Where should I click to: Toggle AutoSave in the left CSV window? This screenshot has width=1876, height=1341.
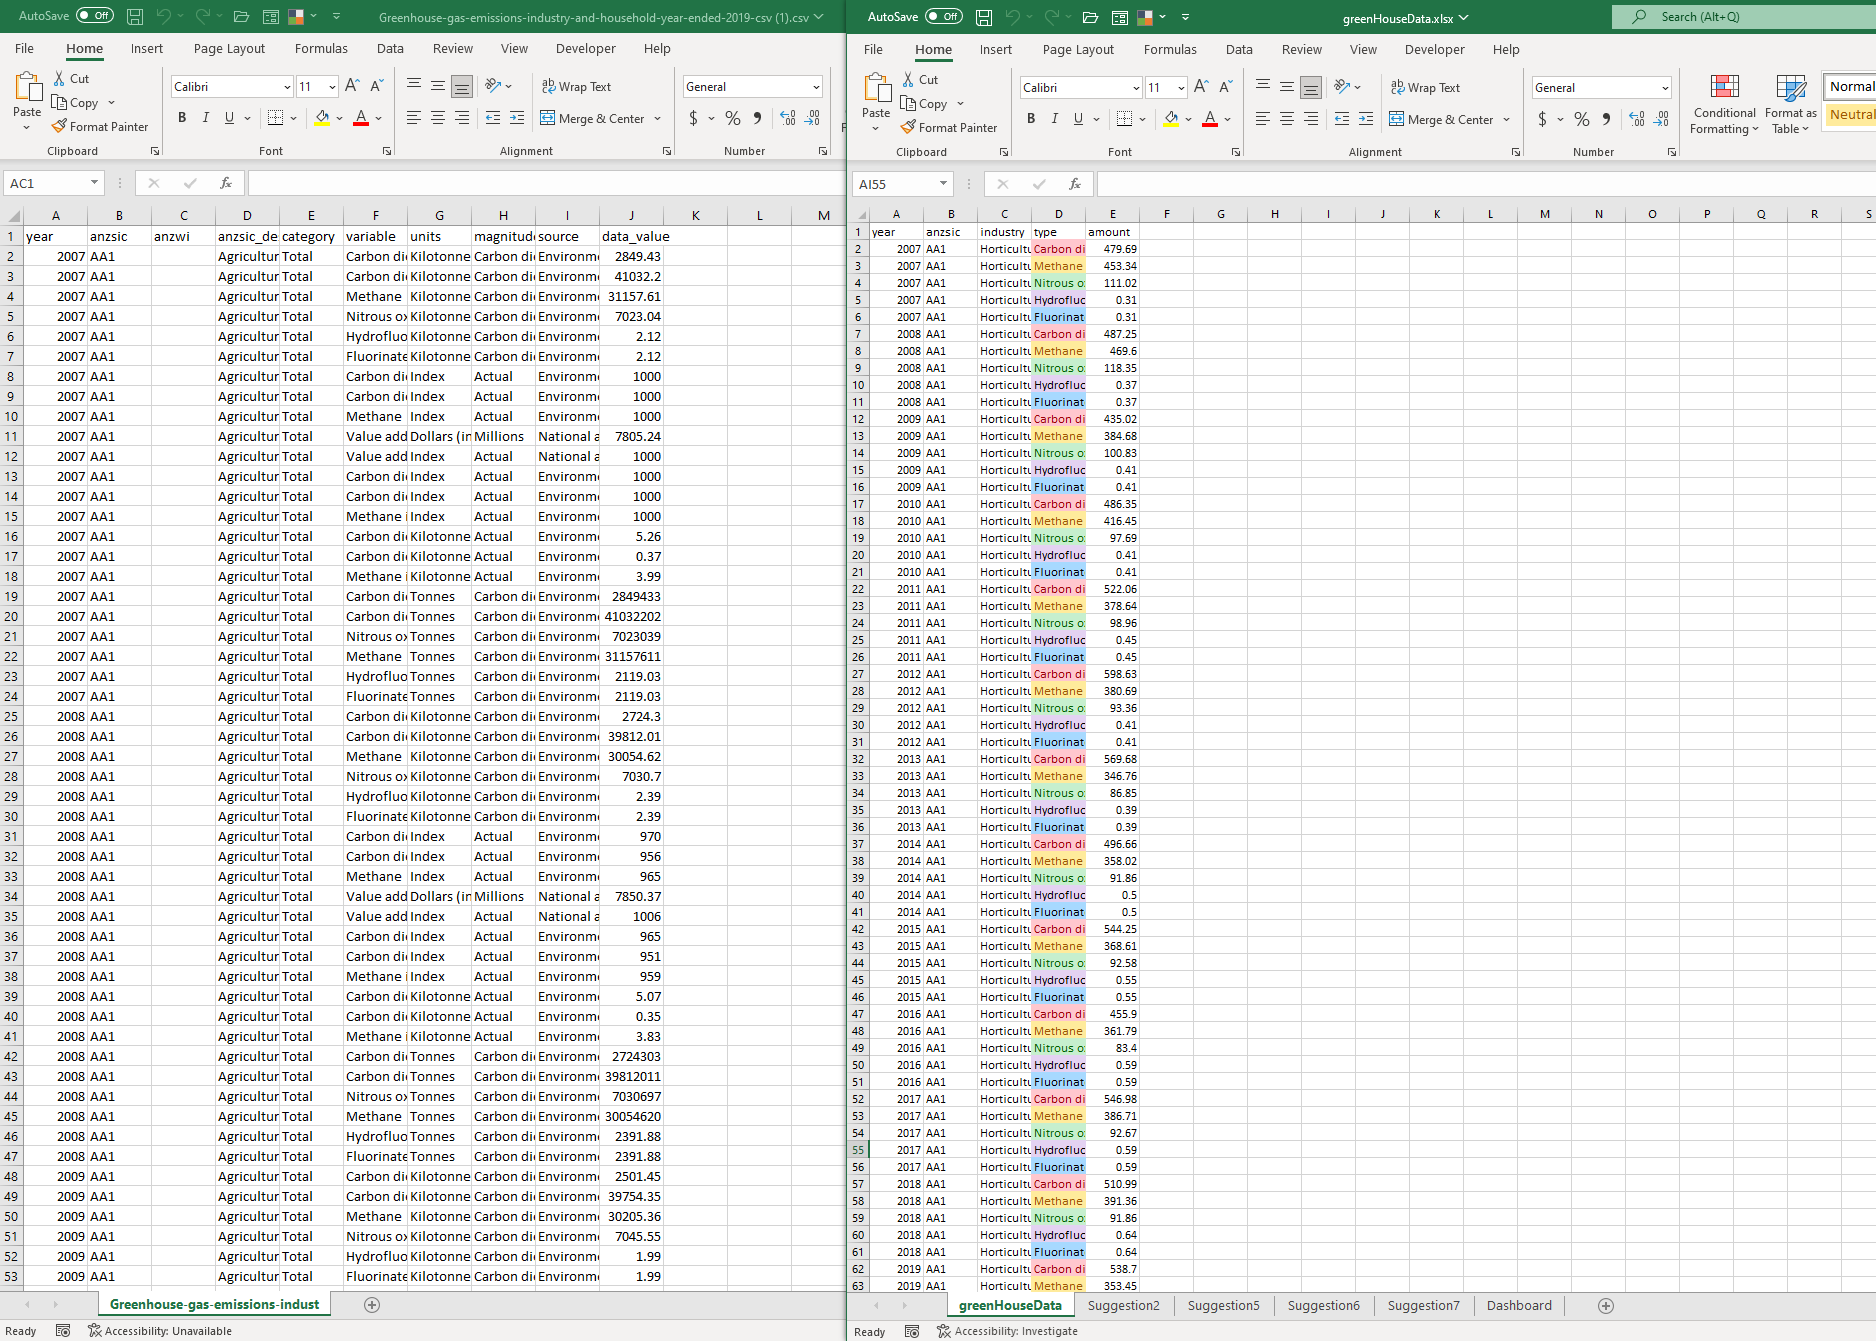pyautogui.click(x=95, y=16)
